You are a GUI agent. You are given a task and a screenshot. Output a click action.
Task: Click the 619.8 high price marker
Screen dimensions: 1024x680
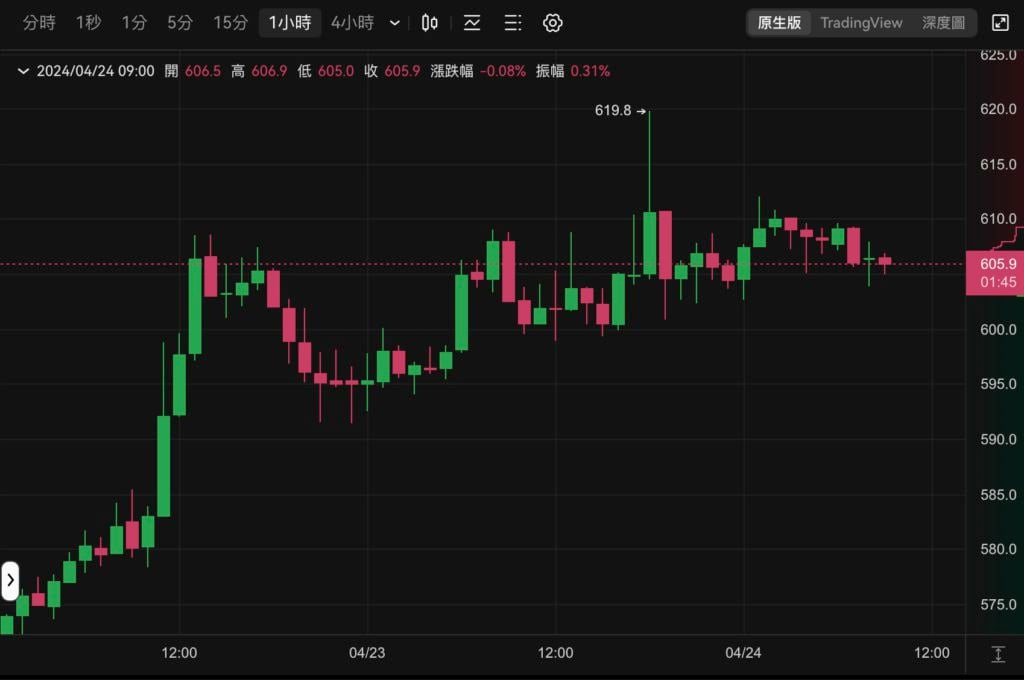tap(620, 111)
